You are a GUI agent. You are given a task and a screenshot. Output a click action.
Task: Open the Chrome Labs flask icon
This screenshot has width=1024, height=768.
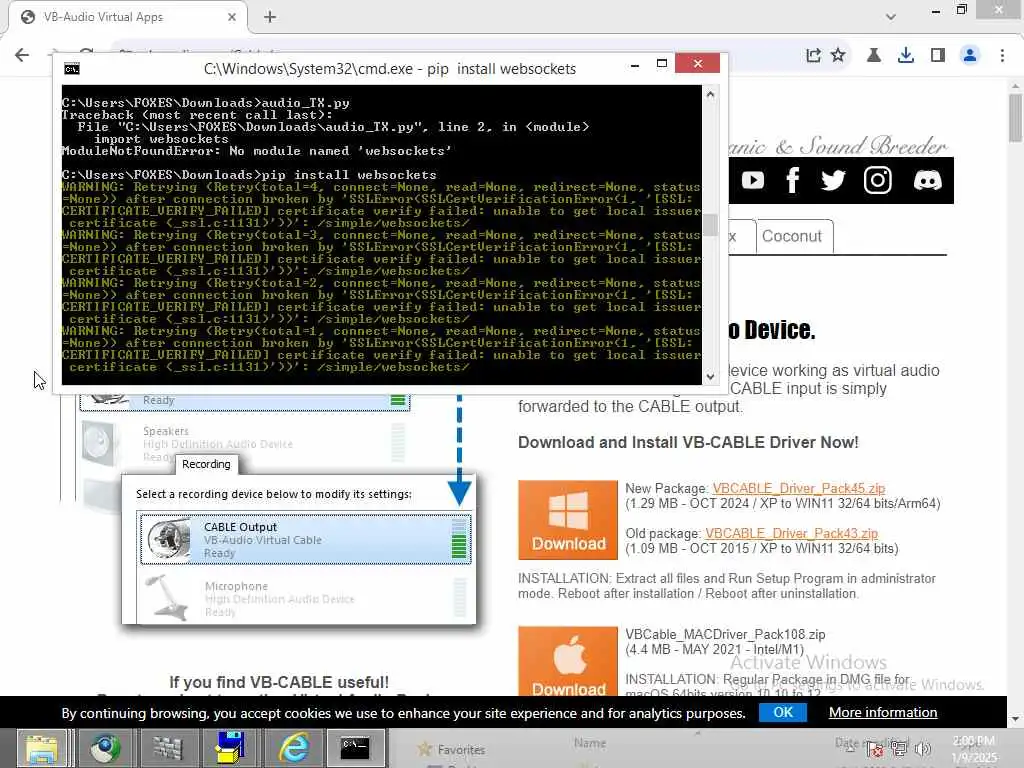tap(874, 56)
